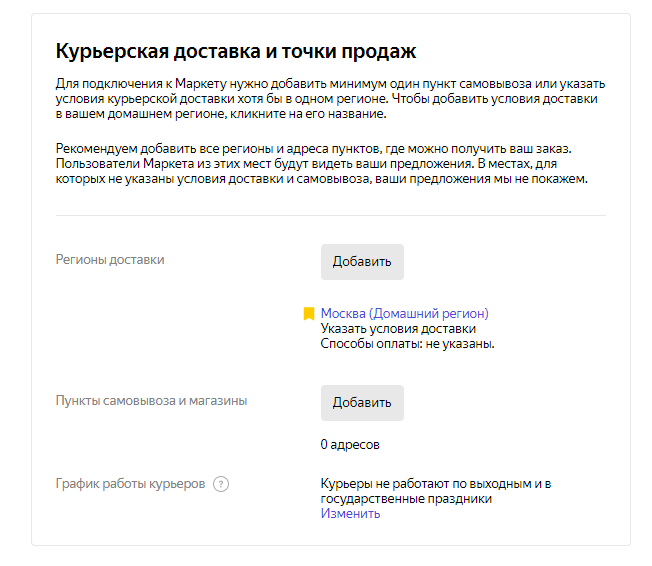Click the Курьерская доставка и точки продаж heading
This screenshot has width=652, height=566.
236,52
